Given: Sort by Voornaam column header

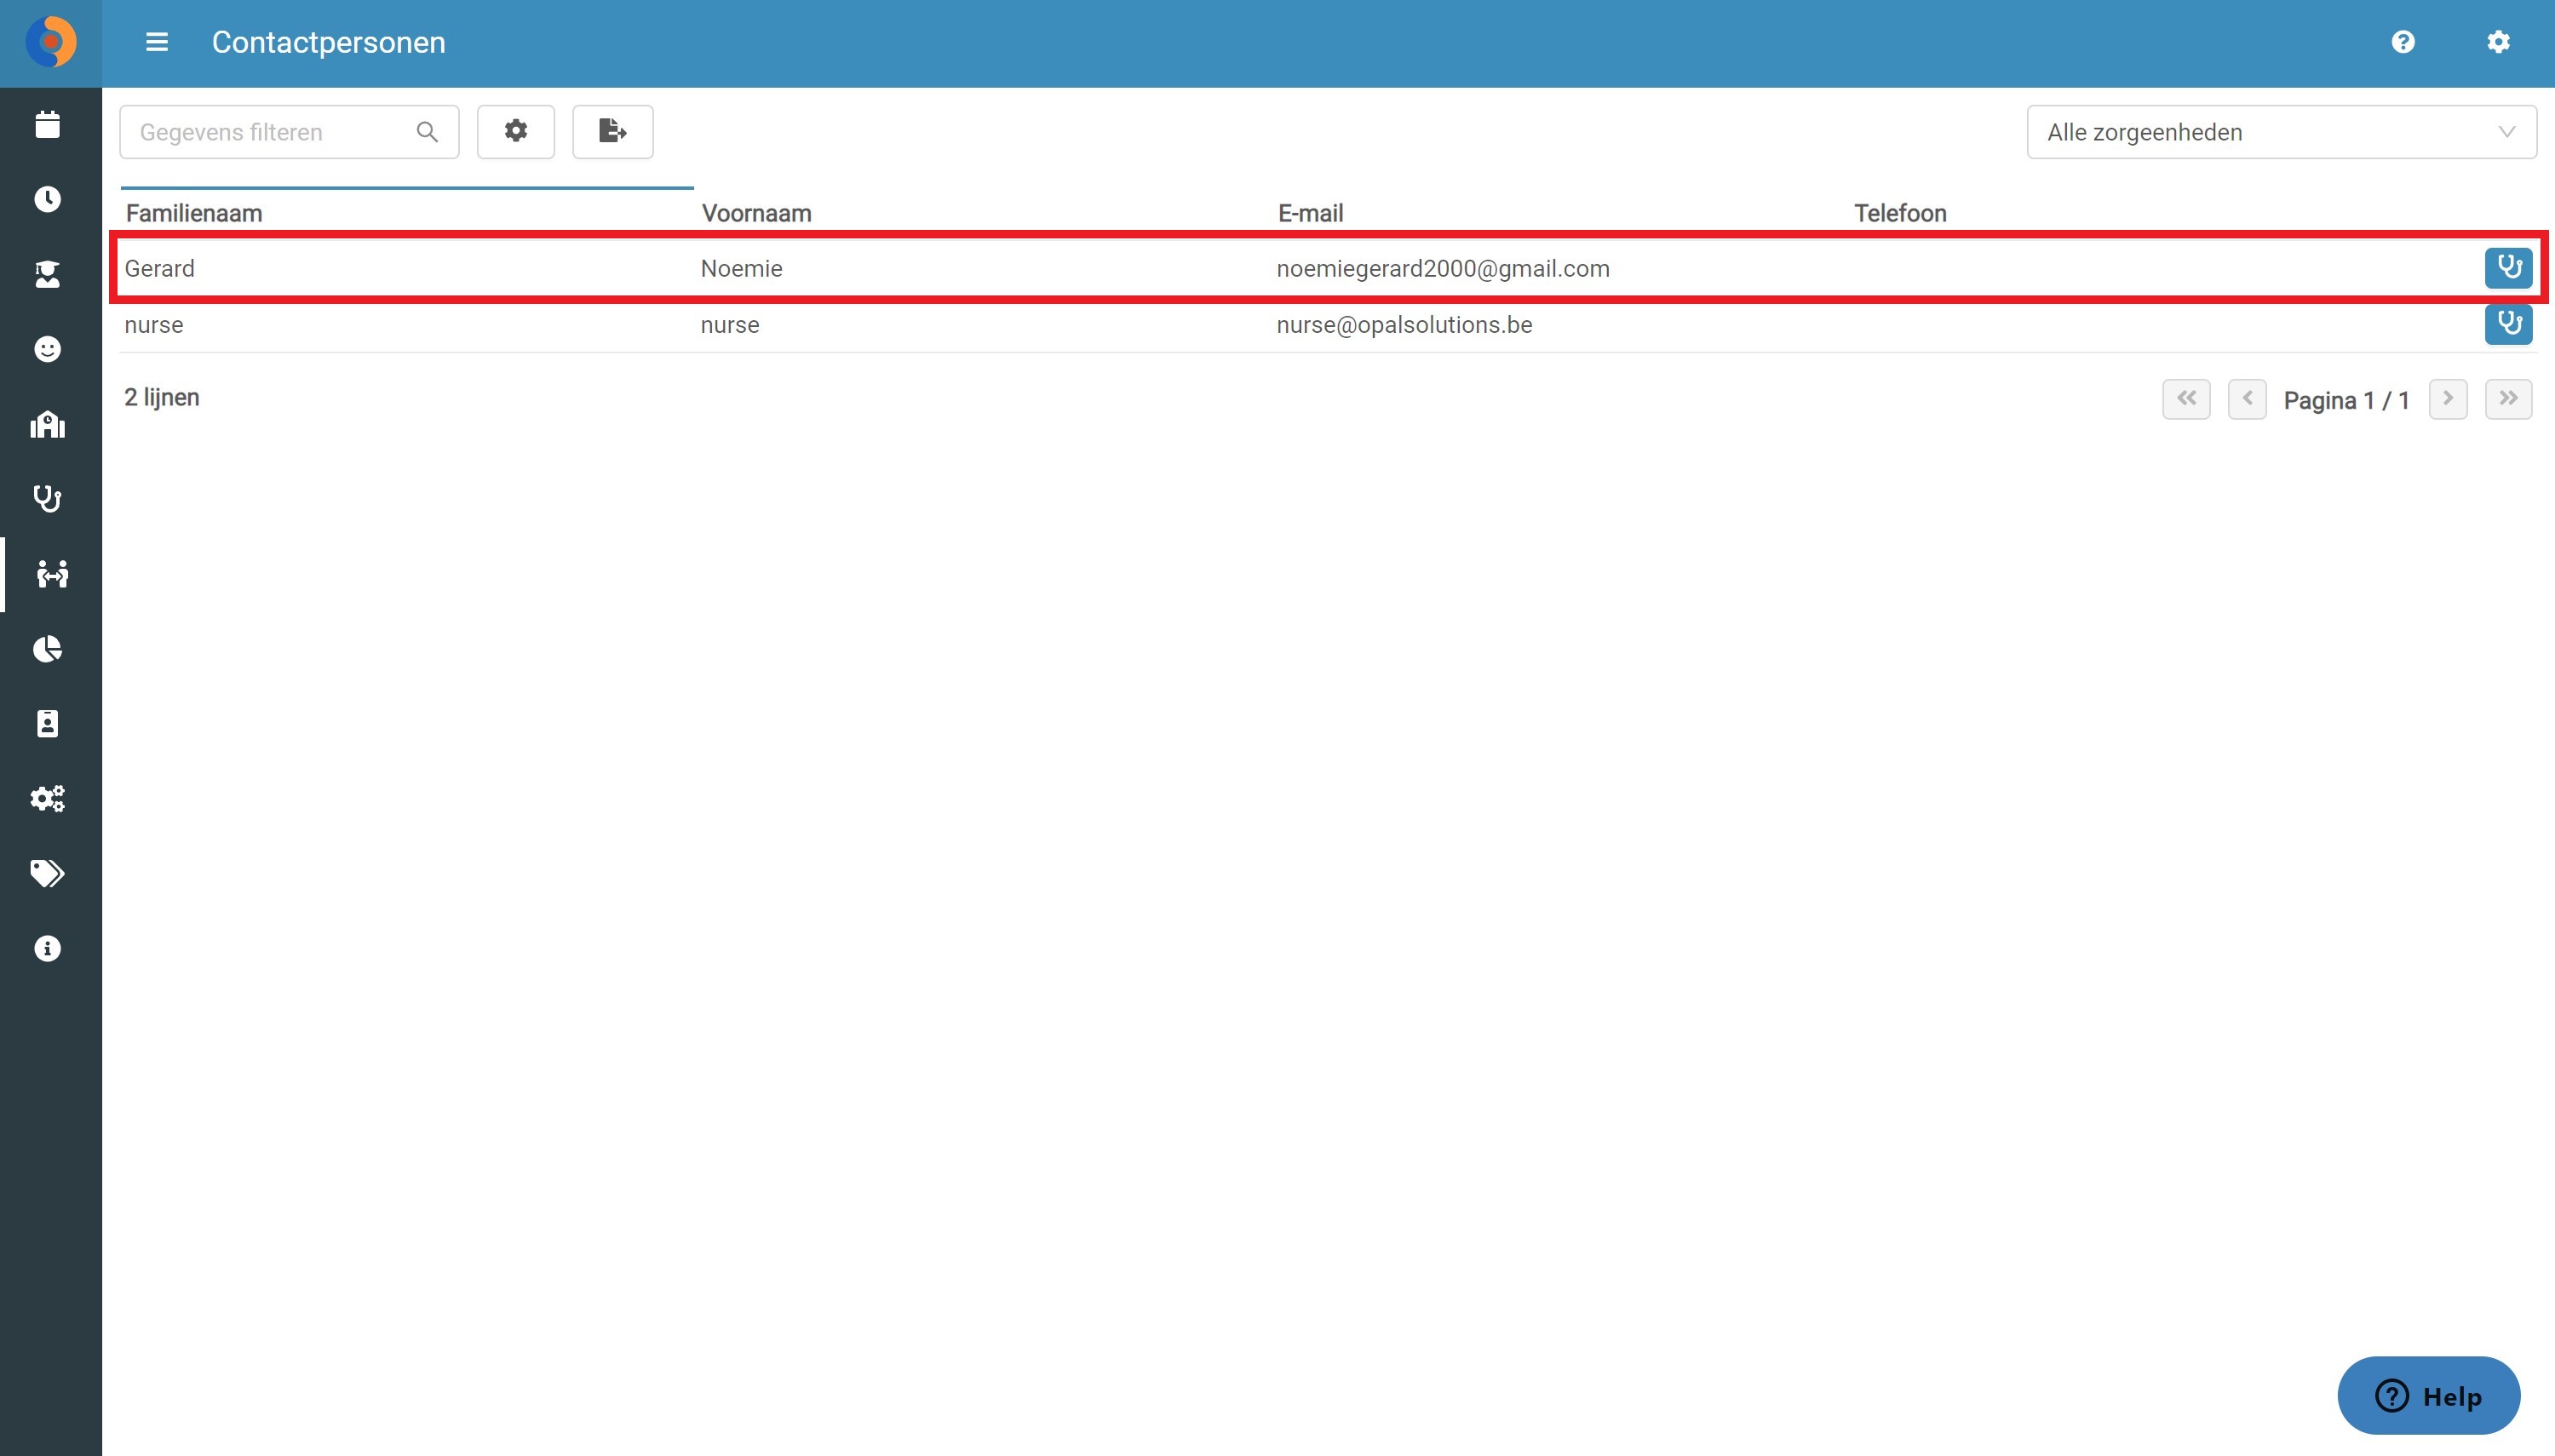Looking at the screenshot, I should (x=756, y=213).
